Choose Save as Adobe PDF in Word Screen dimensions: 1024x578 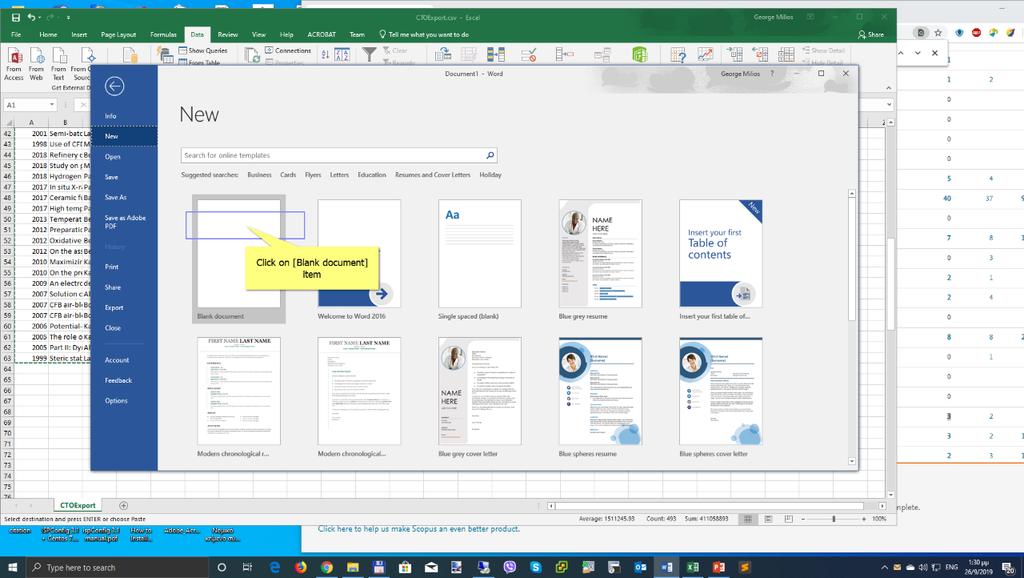124,222
